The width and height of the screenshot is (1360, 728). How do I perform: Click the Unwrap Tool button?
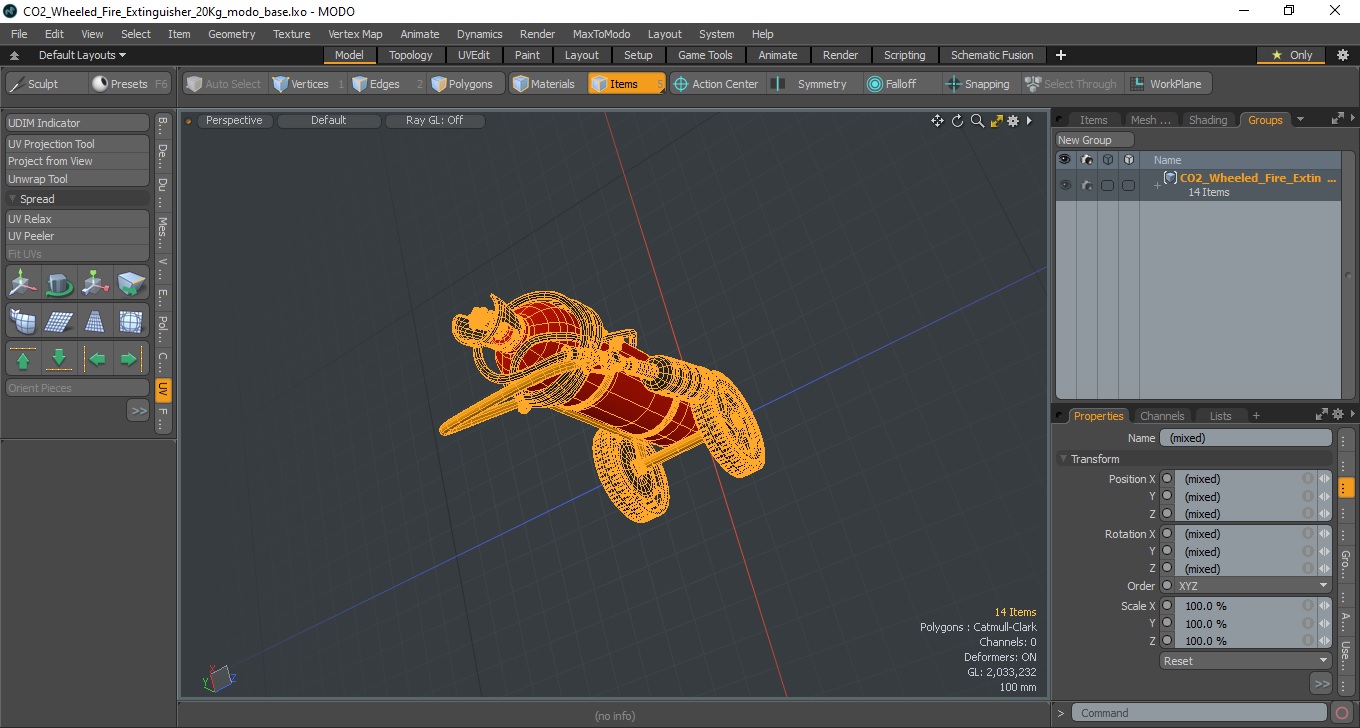point(78,179)
